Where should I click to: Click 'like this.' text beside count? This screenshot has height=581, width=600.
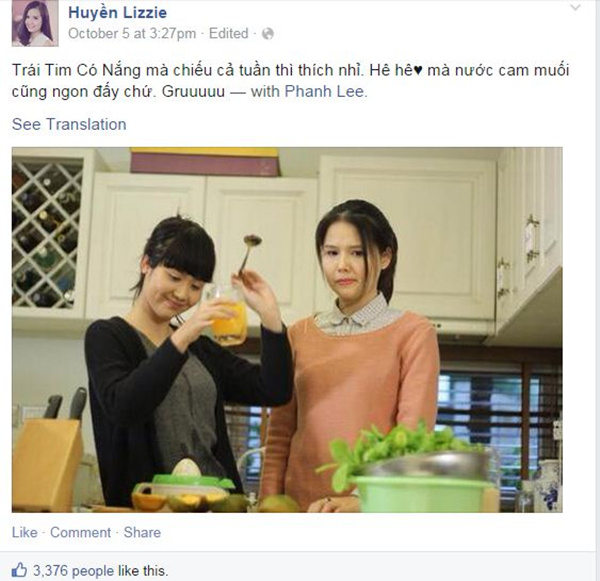point(143,571)
